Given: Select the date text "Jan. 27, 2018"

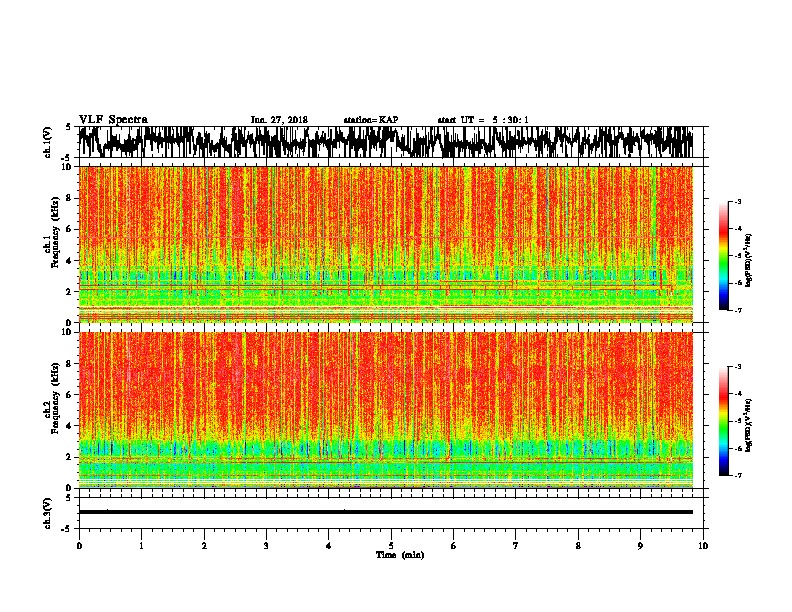Looking at the screenshot, I should pyautogui.click(x=279, y=120).
